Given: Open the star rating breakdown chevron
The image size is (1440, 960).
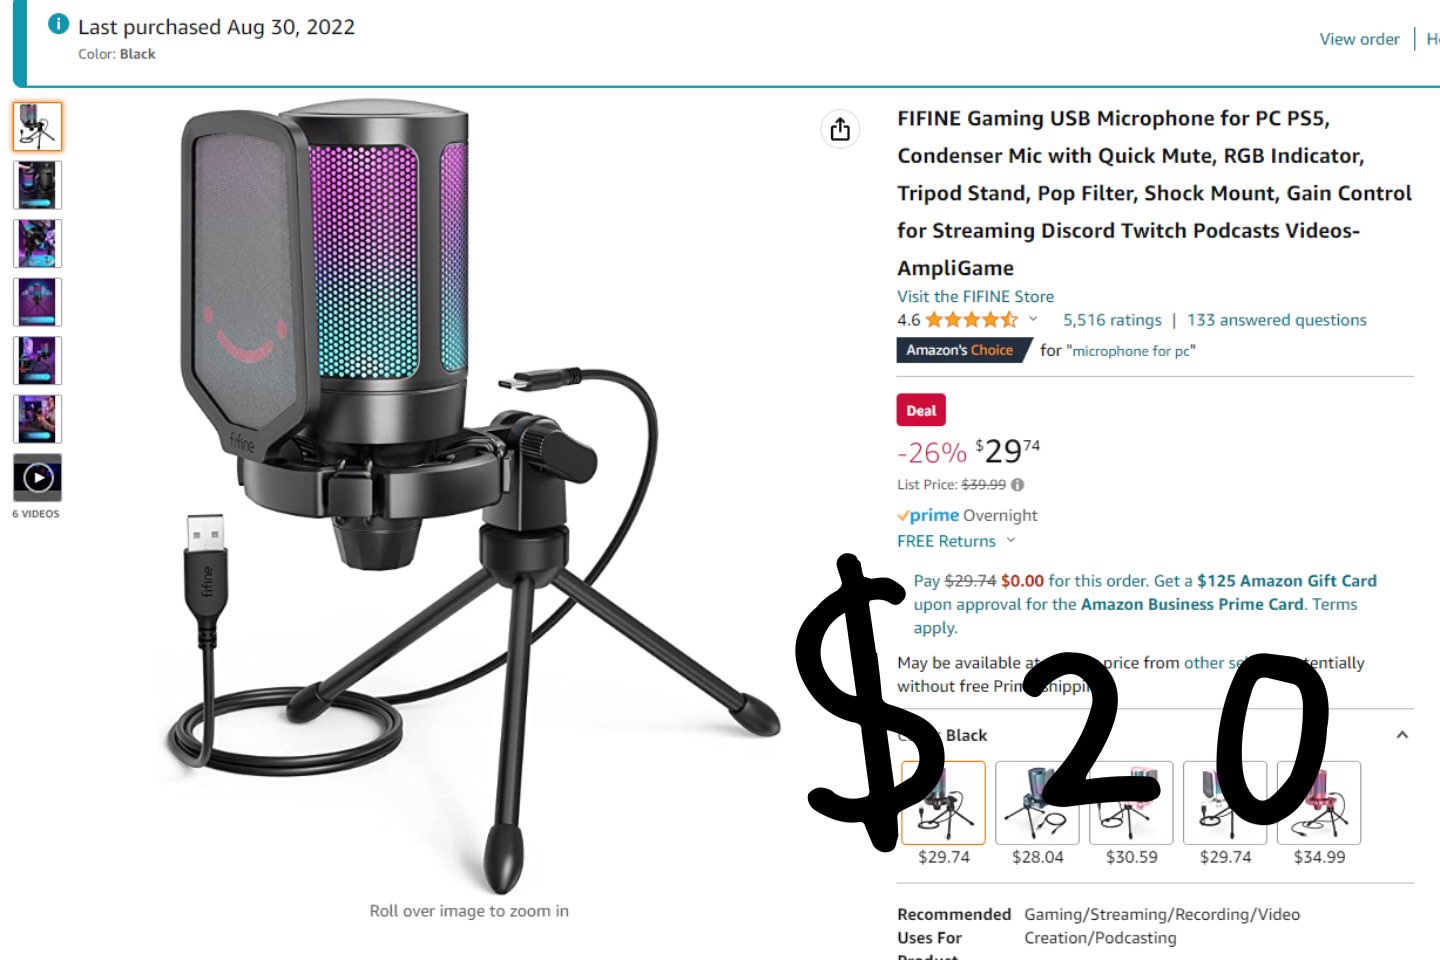Looking at the screenshot, I should click(x=1033, y=320).
